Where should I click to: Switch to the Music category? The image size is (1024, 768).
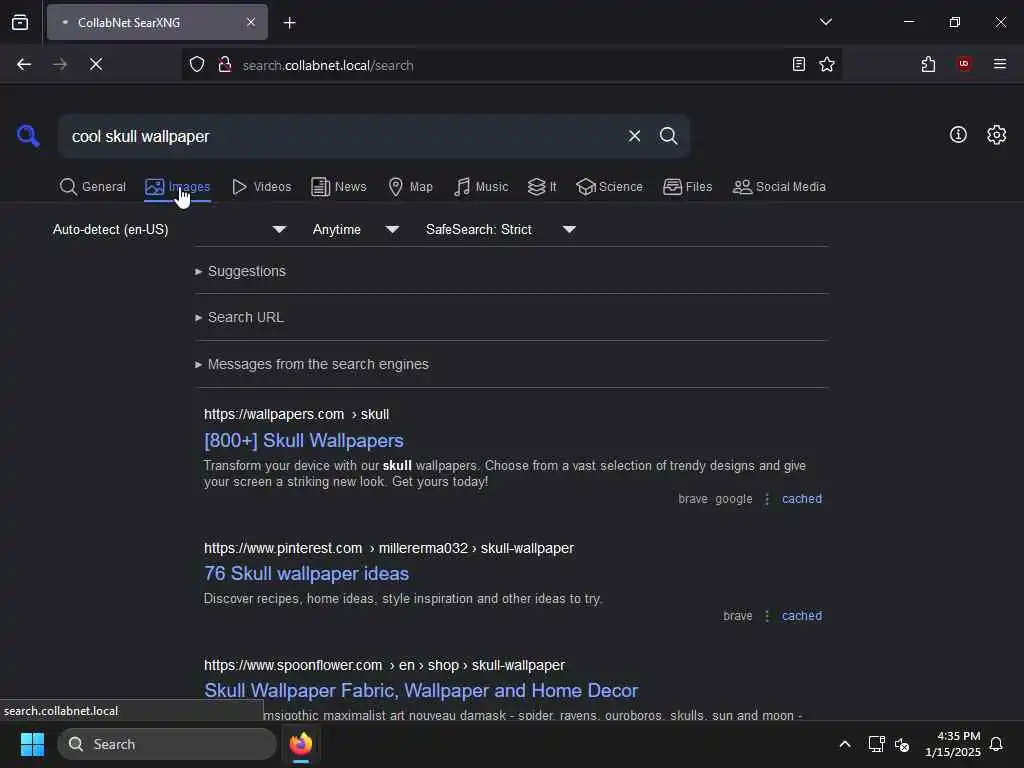[x=481, y=187]
